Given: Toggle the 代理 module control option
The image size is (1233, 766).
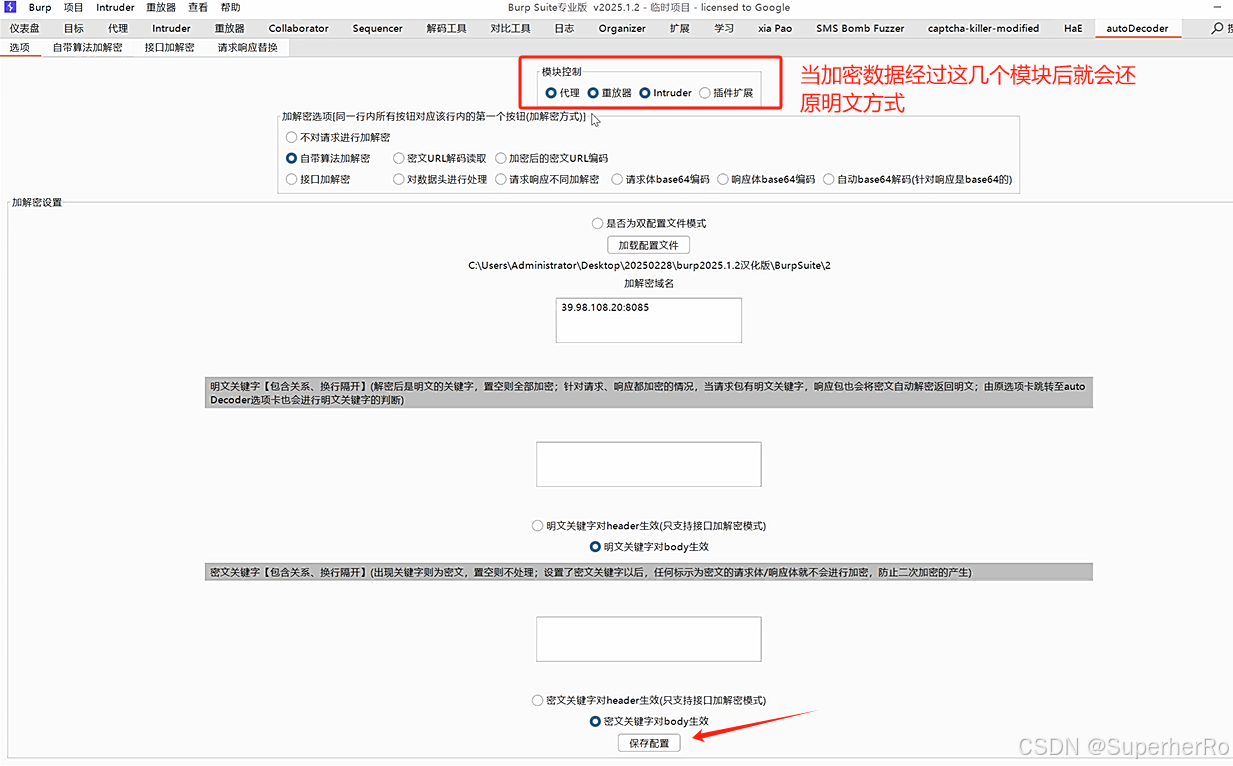Looking at the screenshot, I should [x=562, y=93].
